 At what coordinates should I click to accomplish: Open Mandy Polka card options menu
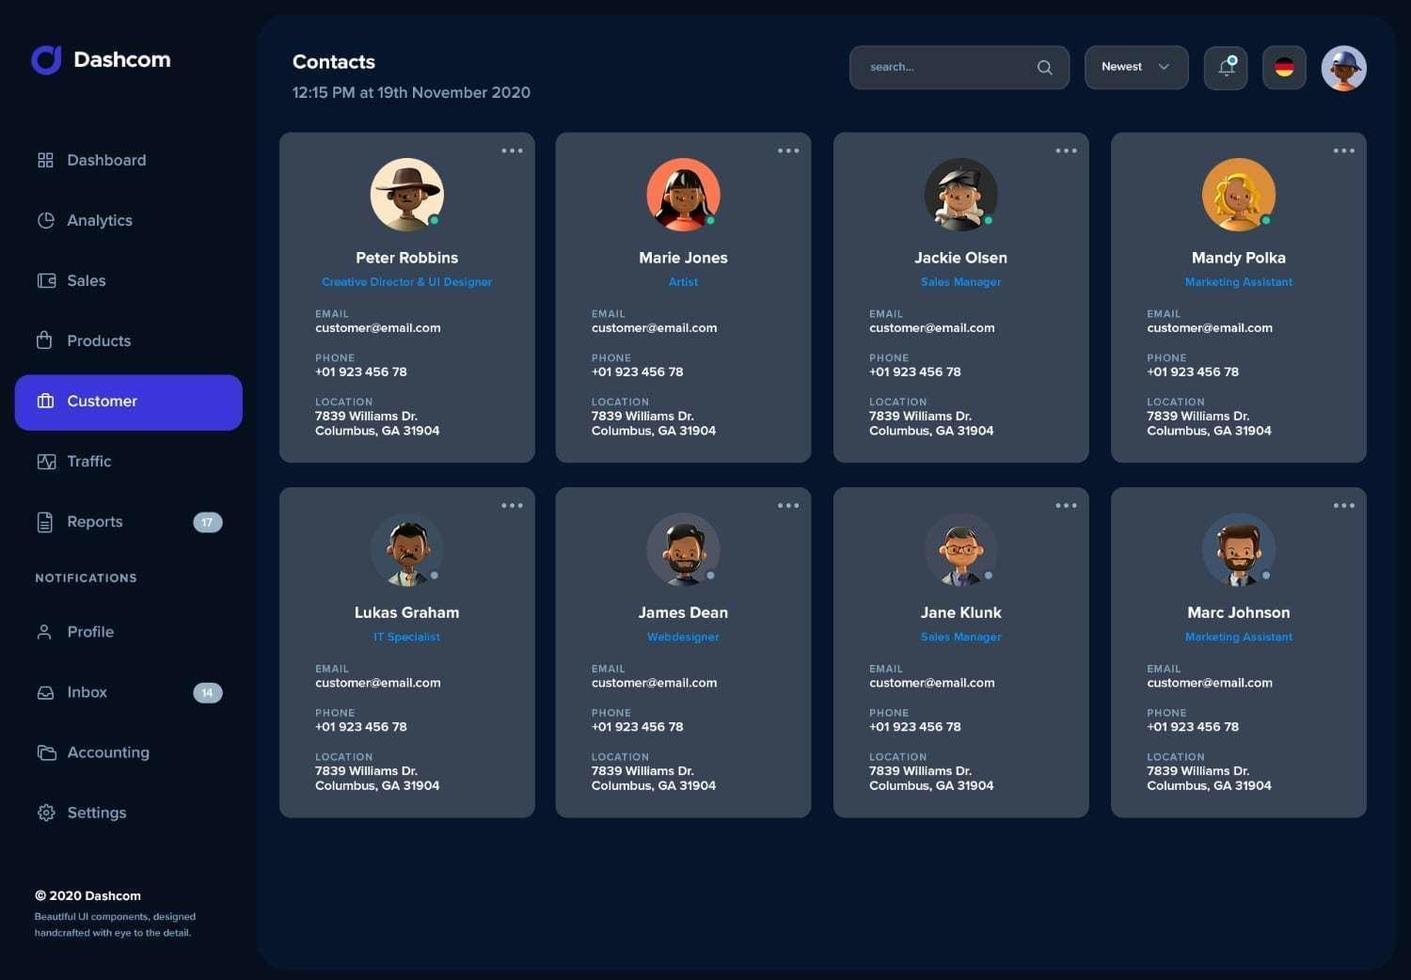tap(1344, 151)
